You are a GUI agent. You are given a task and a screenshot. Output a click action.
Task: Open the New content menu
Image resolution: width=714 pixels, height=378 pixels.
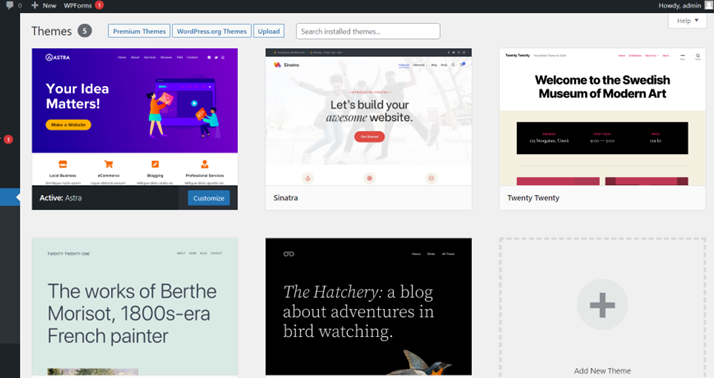(44, 5)
